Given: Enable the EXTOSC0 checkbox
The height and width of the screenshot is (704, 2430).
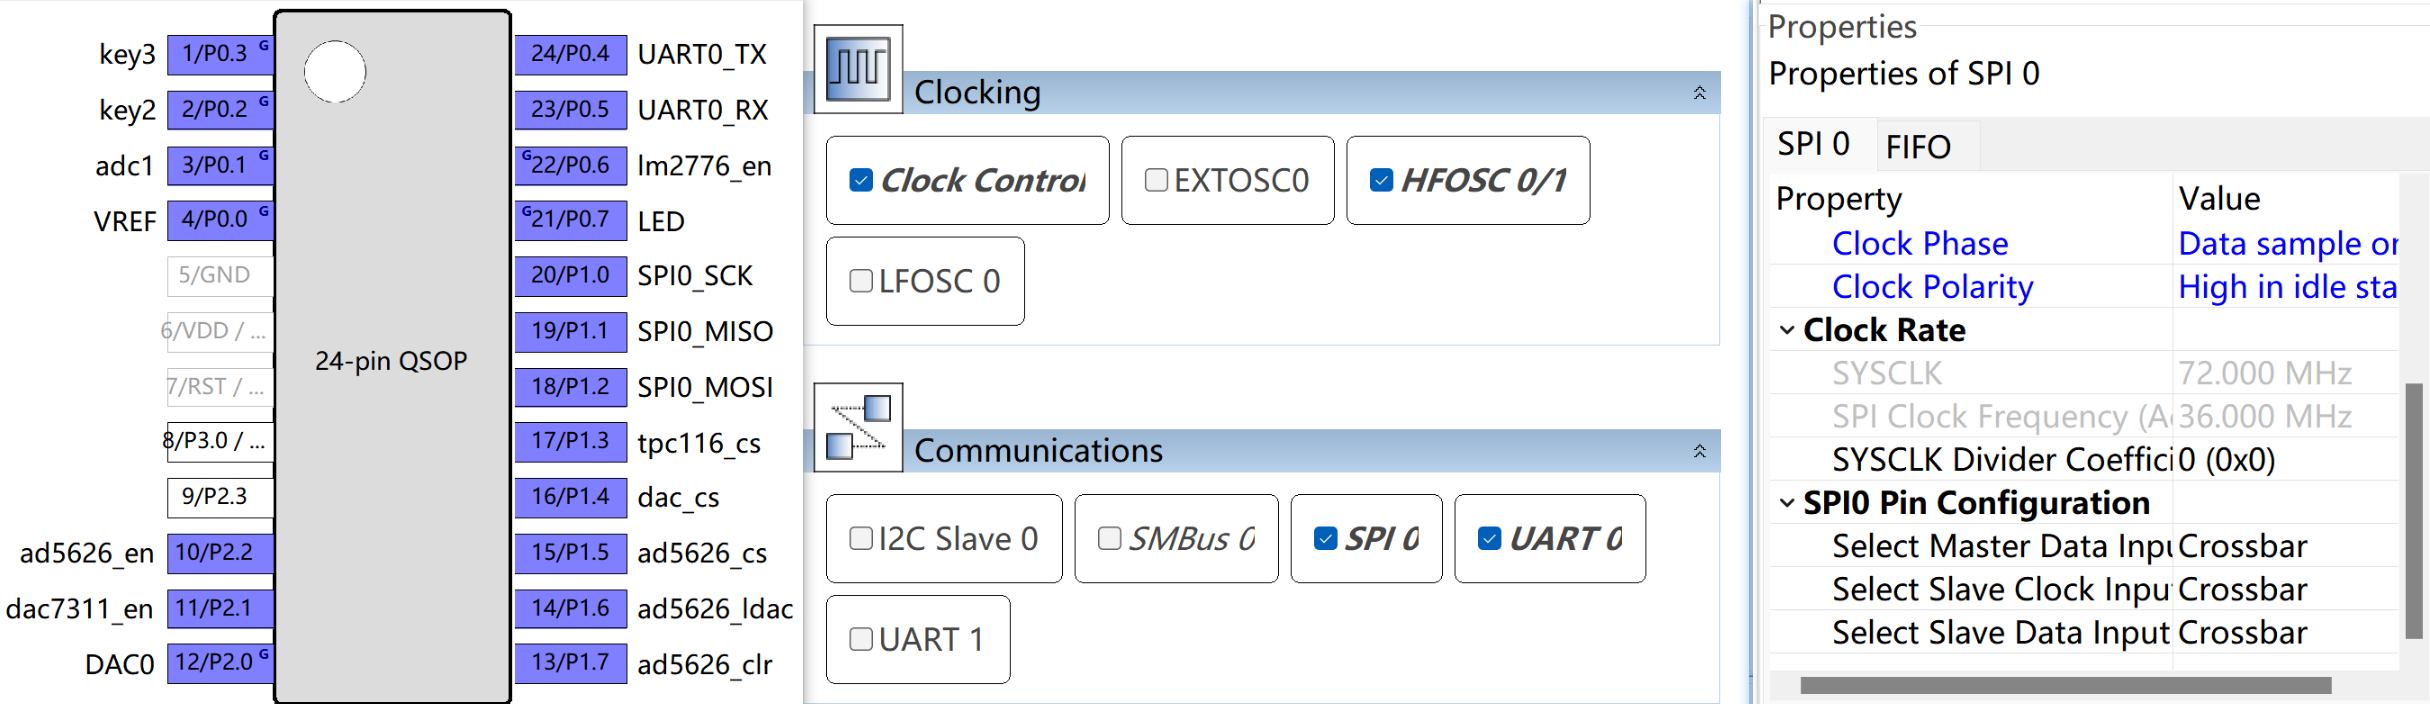Looking at the screenshot, I should tap(1156, 180).
